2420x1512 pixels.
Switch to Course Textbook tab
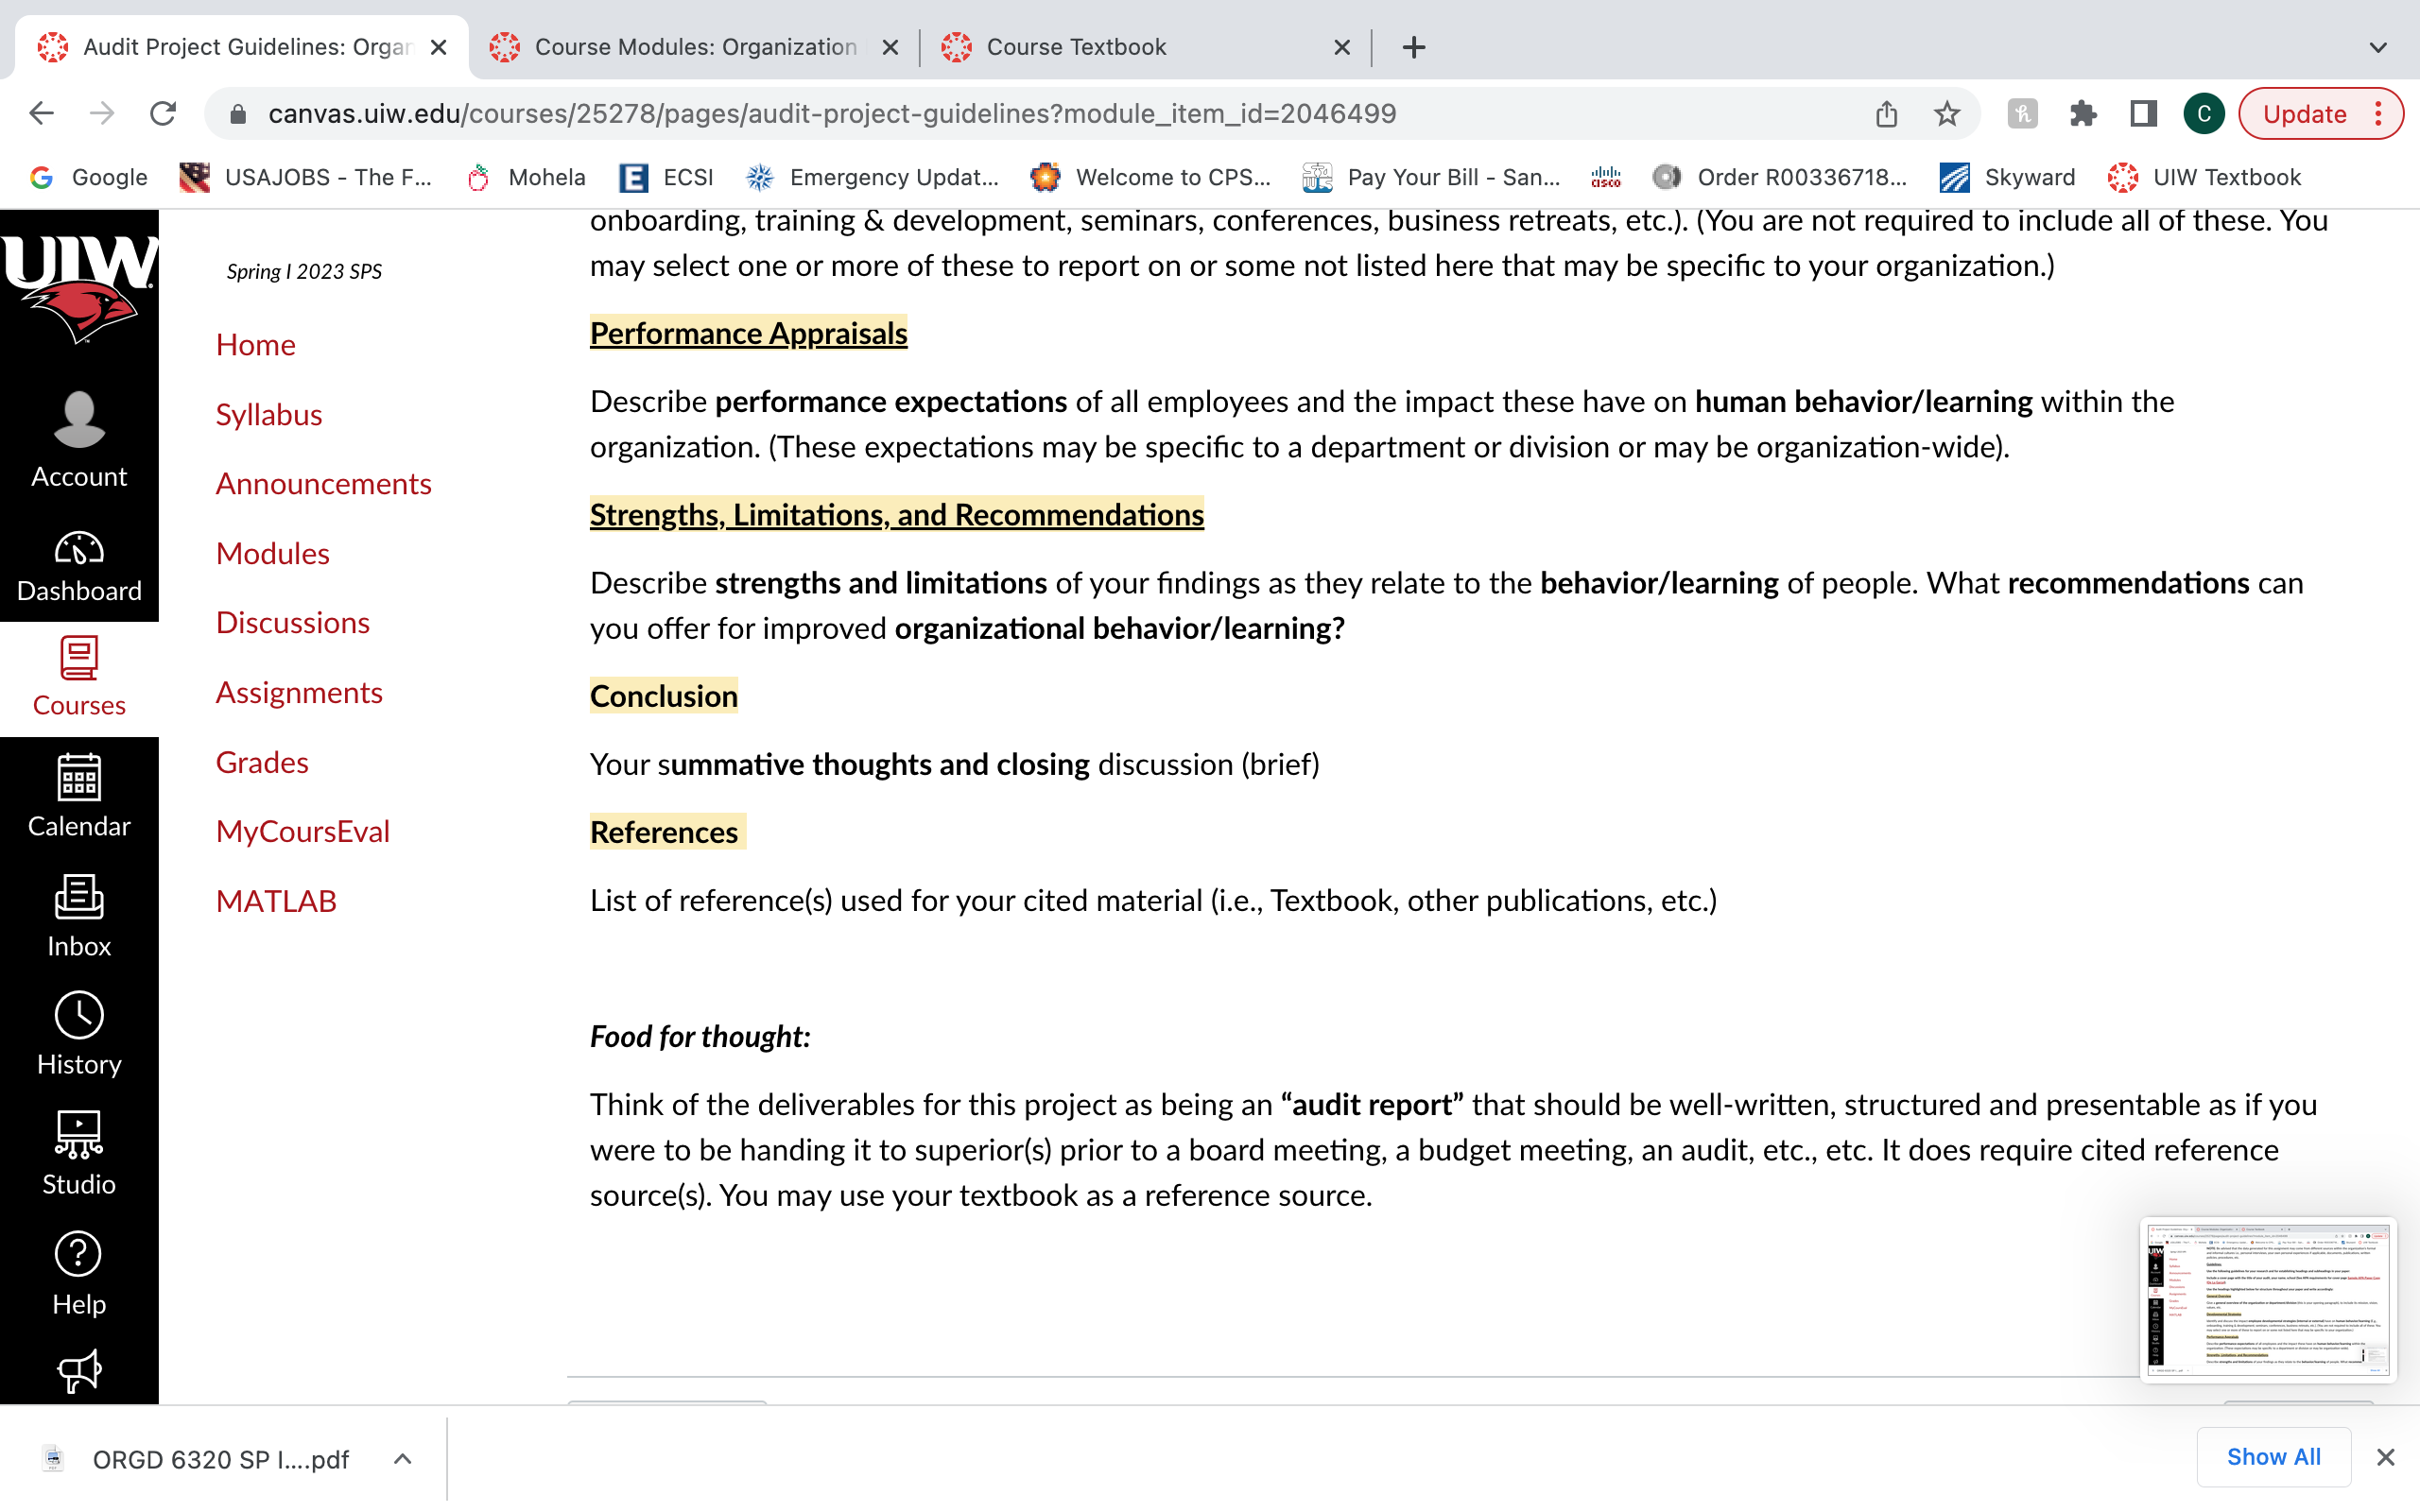(1145, 47)
